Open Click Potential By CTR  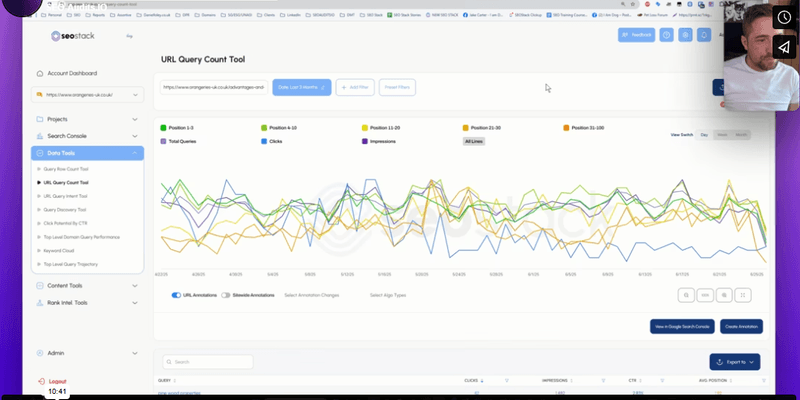[x=65, y=223]
